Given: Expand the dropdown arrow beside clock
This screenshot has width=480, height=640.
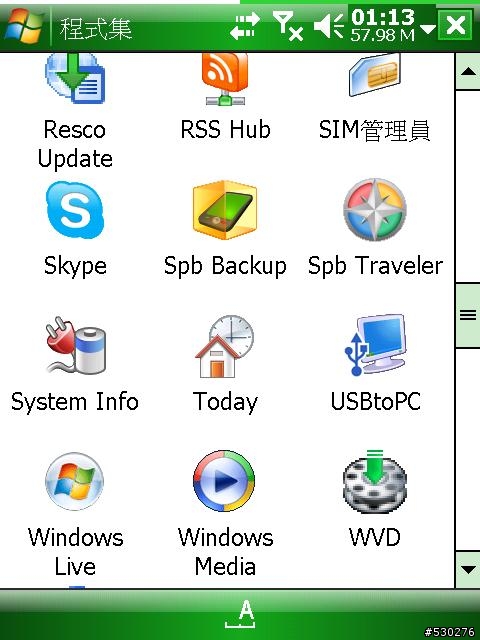Looking at the screenshot, I should (x=428, y=29).
